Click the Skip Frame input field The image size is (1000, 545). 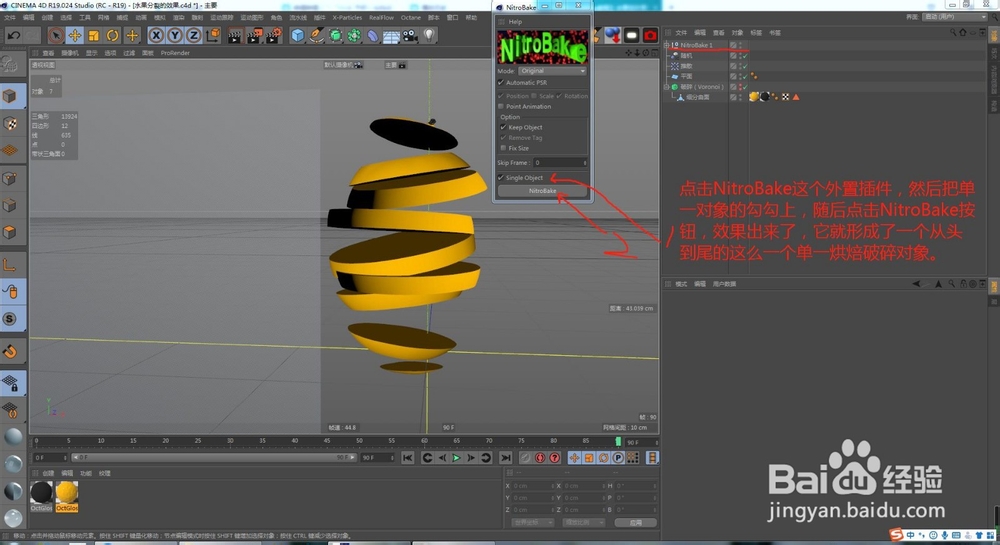pos(560,163)
